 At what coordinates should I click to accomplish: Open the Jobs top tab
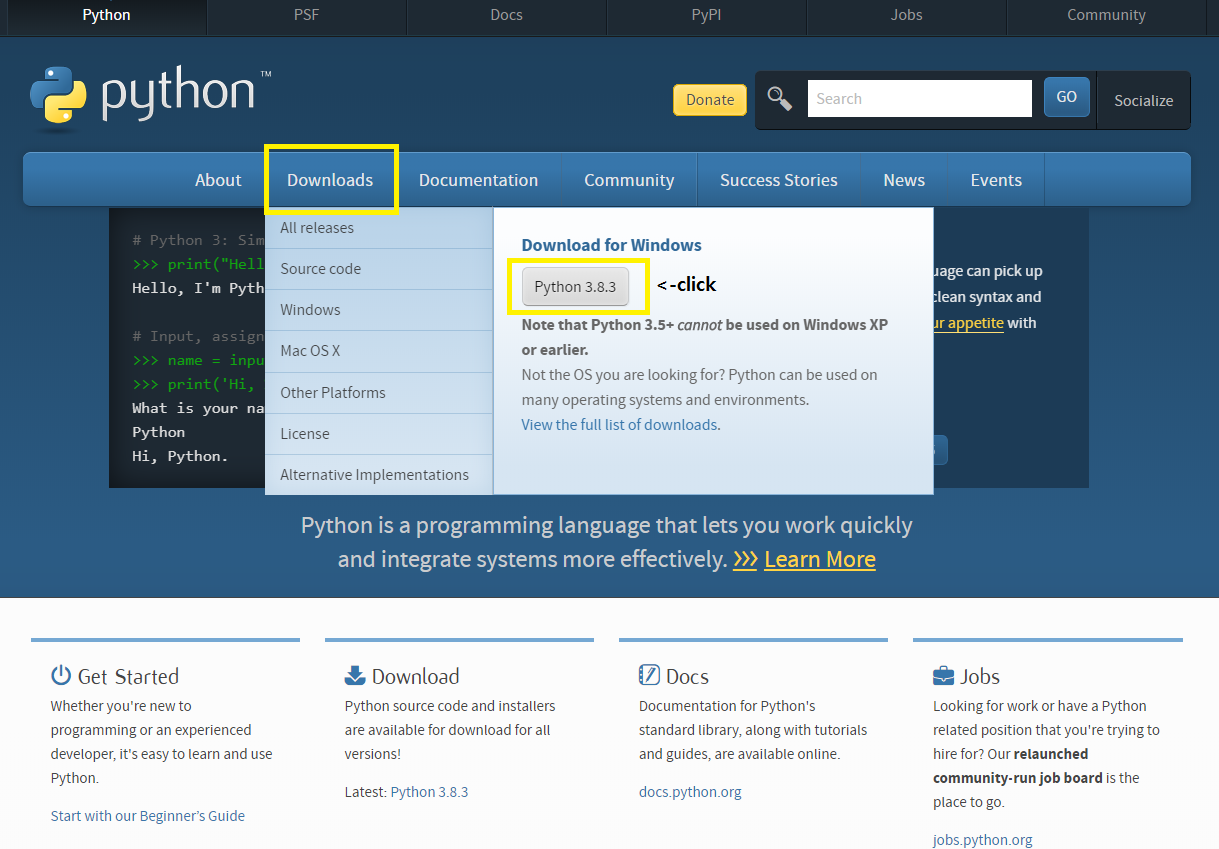click(x=906, y=15)
